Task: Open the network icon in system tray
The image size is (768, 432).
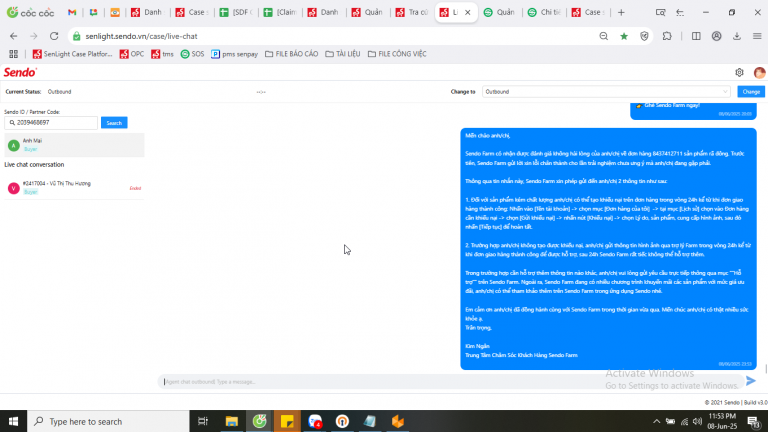Action: (684, 421)
